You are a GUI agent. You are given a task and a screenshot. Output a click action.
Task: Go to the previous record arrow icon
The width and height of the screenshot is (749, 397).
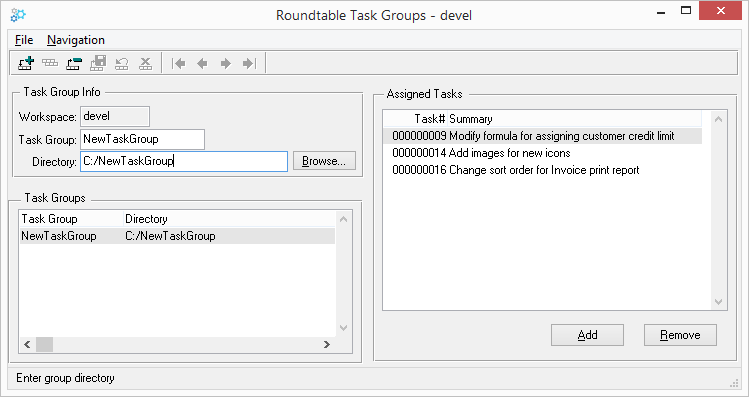[x=203, y=63]
